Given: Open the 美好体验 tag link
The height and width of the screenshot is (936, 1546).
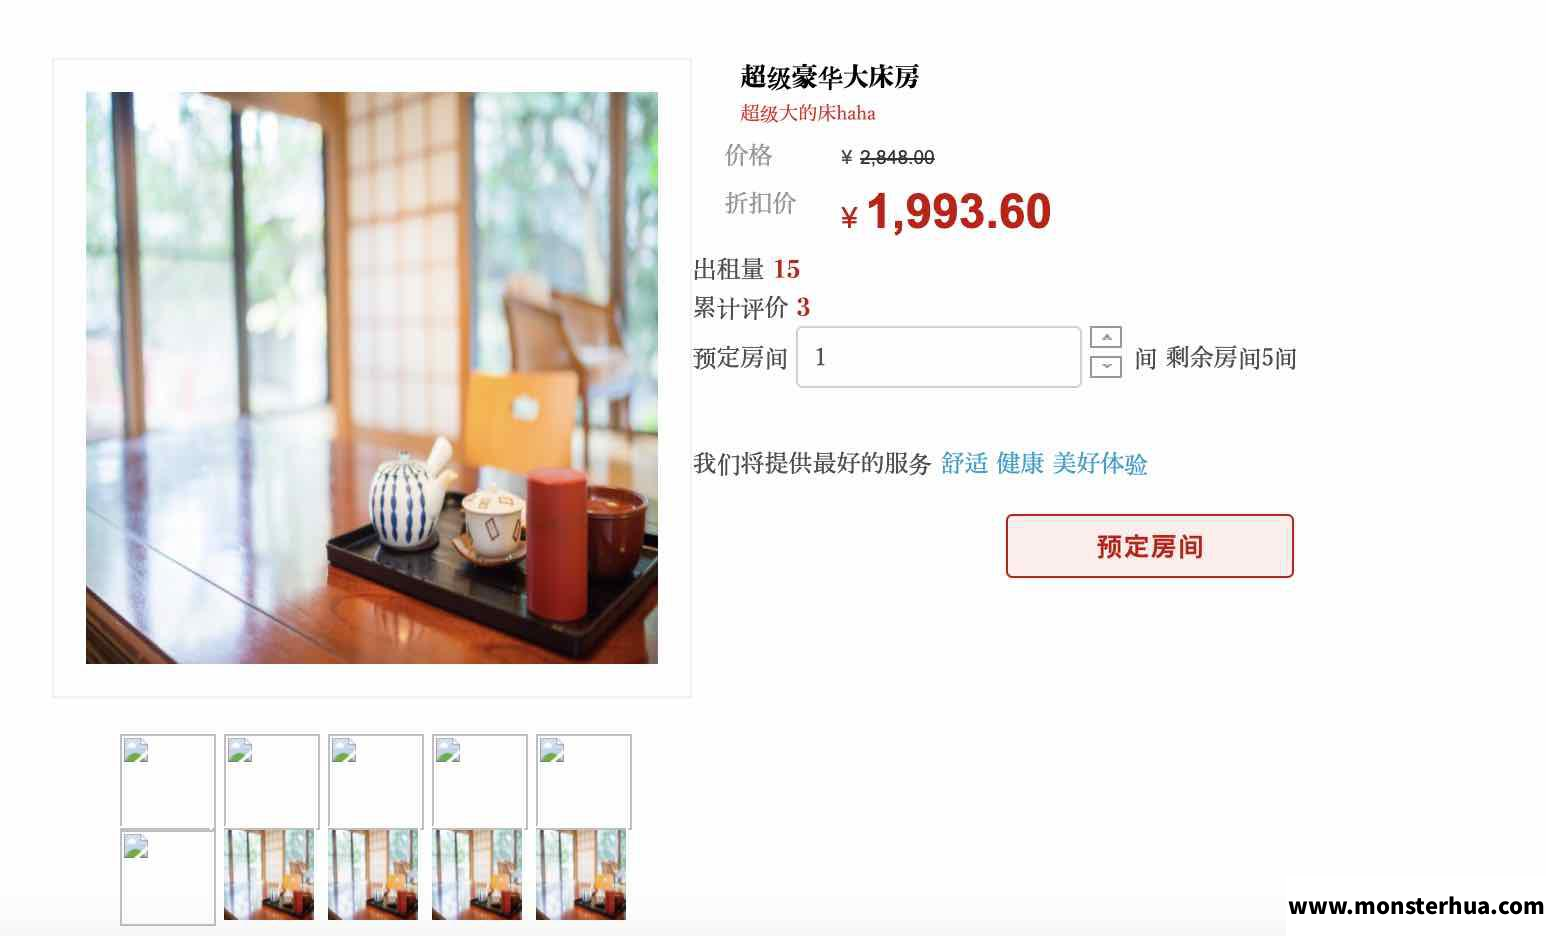Looking at the screenshot, I should [x=1100, y=463].
